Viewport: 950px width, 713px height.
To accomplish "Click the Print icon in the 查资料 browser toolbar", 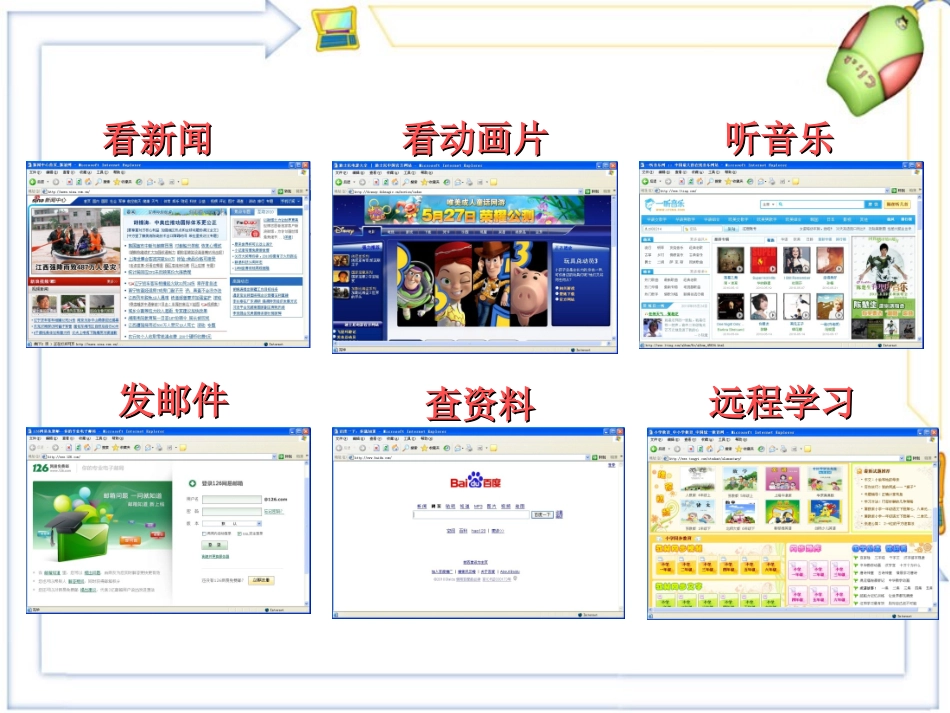I will pos(470,448).
